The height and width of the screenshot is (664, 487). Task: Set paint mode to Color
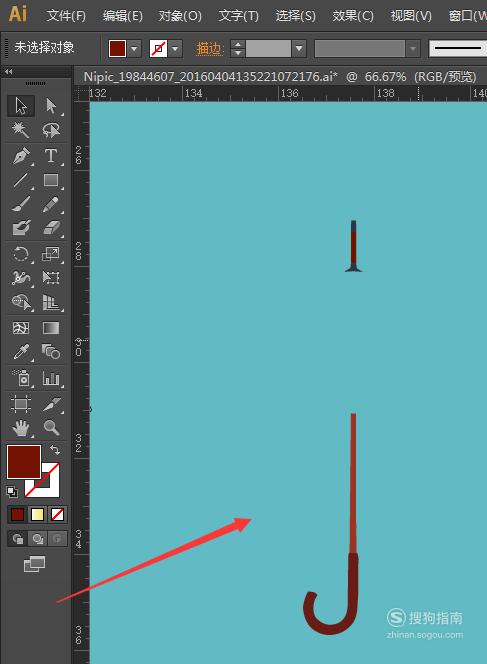17,514
